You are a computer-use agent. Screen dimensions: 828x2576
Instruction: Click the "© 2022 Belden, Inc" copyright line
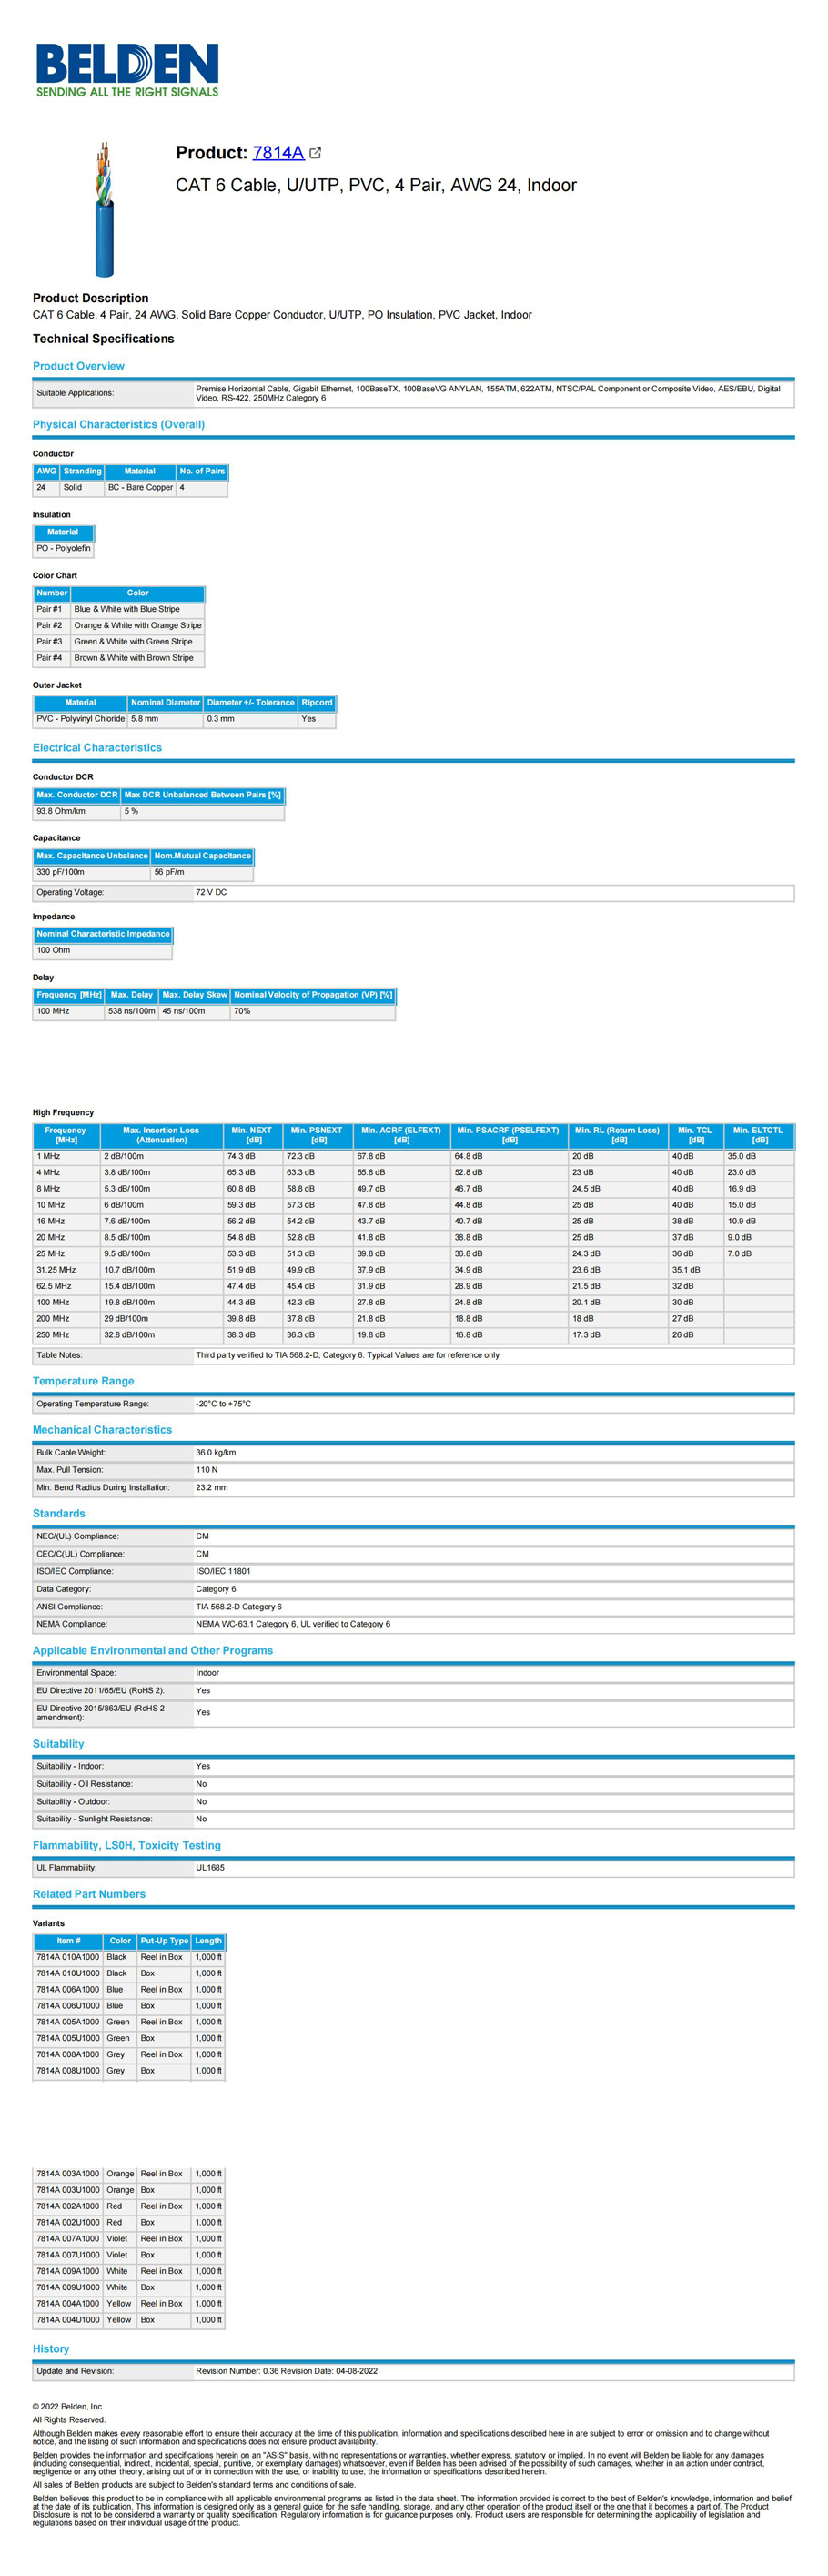pos(67,2408)
